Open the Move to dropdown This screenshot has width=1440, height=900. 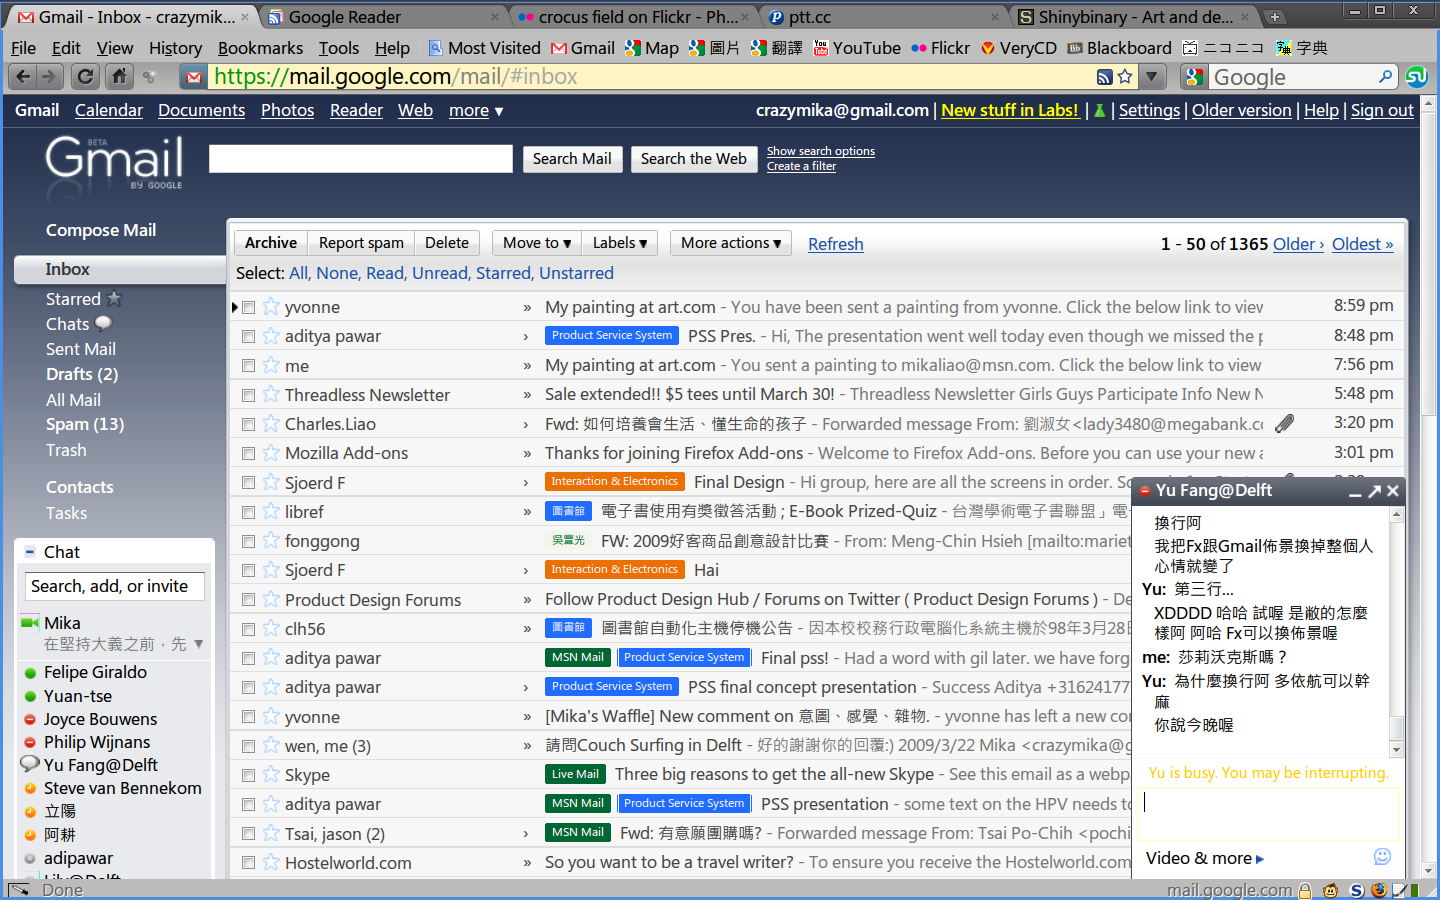click(537, 243)
